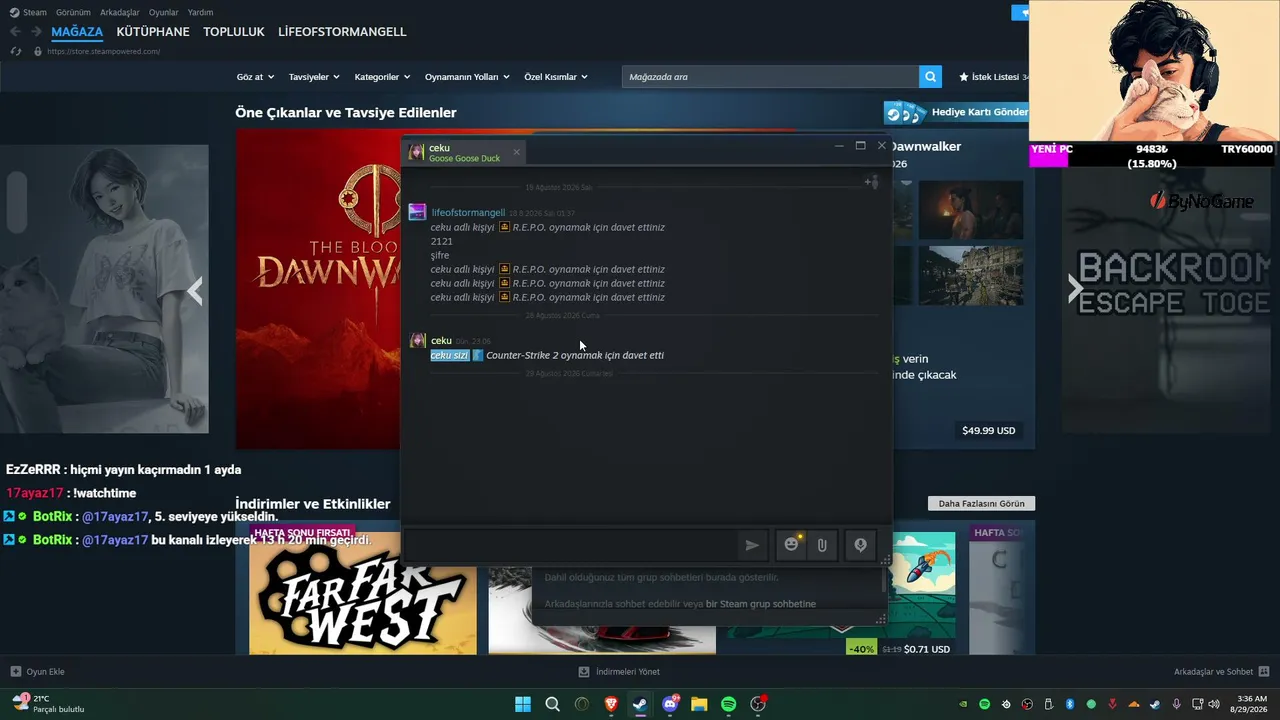Click the $49.99 USD price tag
The image size is (1280, 720).
tap(989, 431)
